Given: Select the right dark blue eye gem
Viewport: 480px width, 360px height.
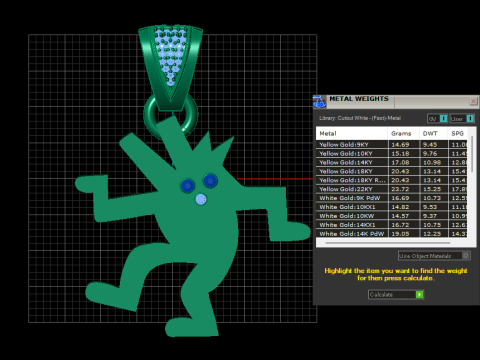Looking at the screenshot, I should [x=210, y=181].
